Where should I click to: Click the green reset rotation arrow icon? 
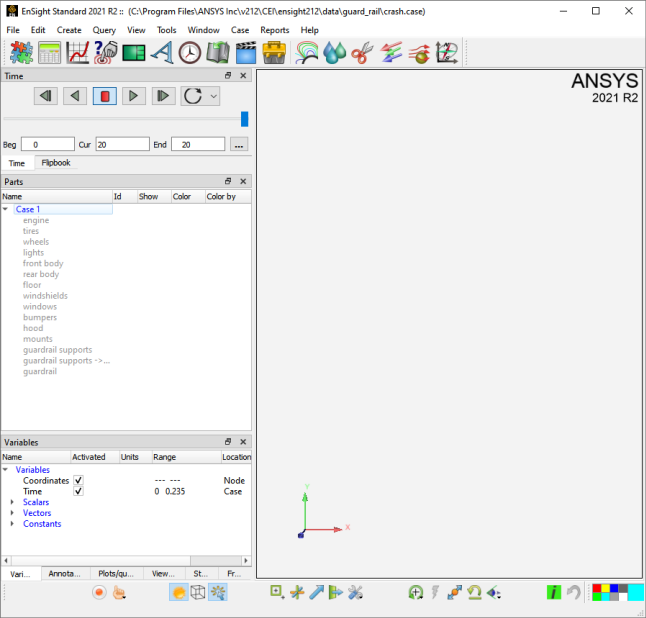point(474,593)
